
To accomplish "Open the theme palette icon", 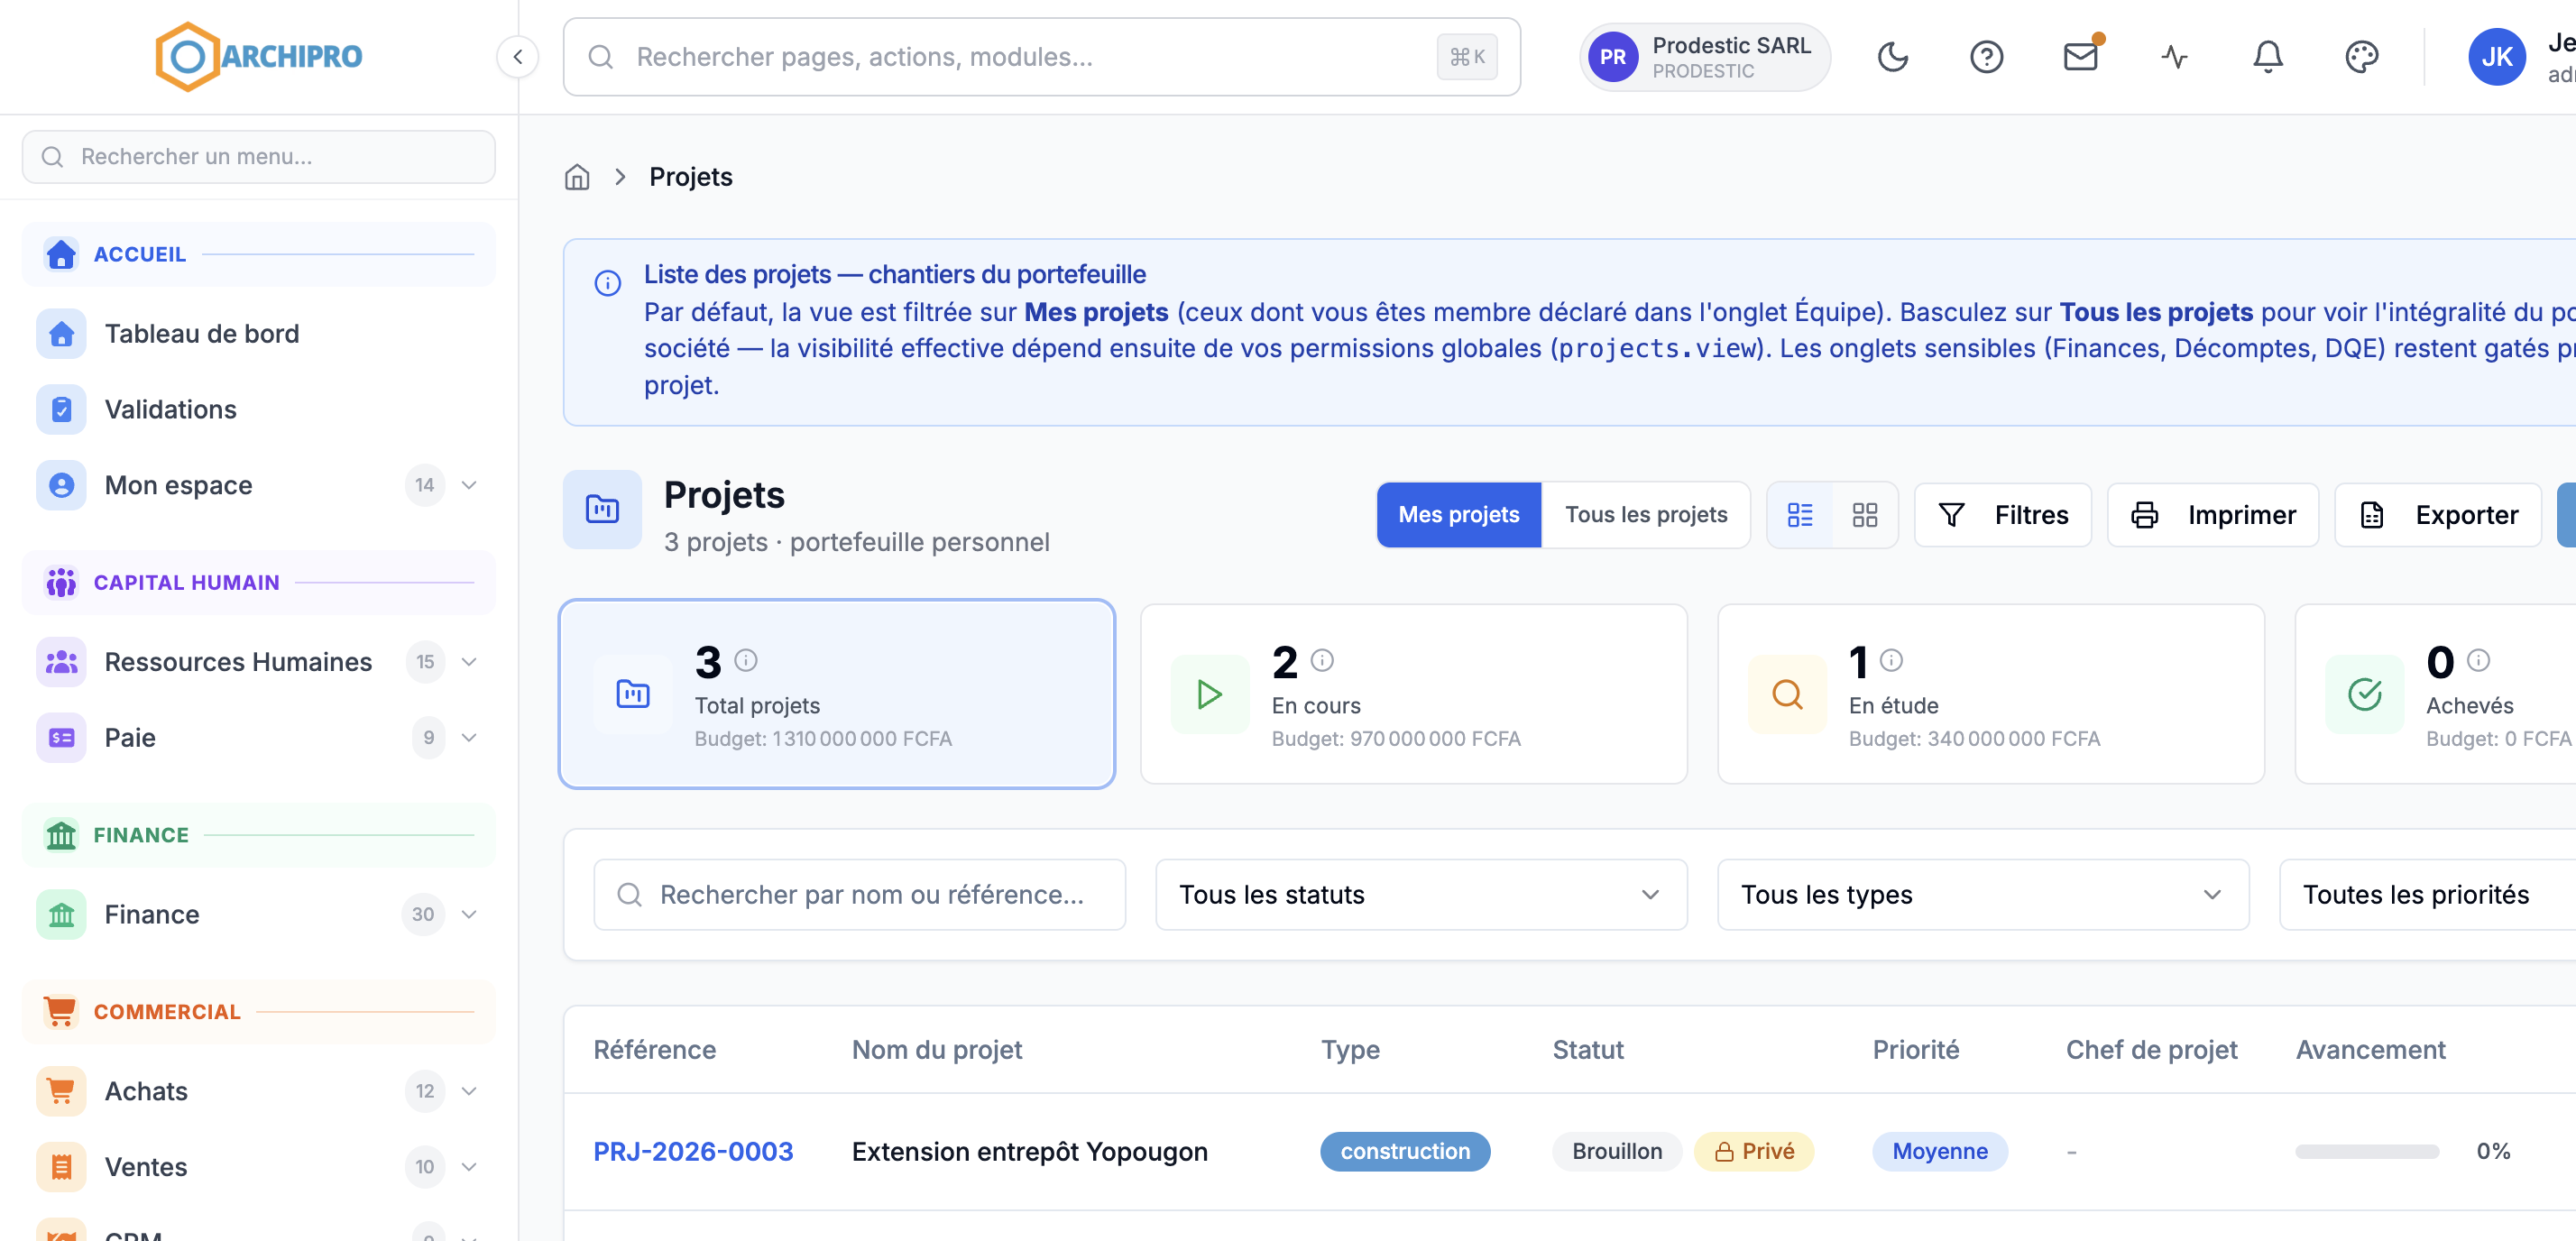I will [2362, 57].
